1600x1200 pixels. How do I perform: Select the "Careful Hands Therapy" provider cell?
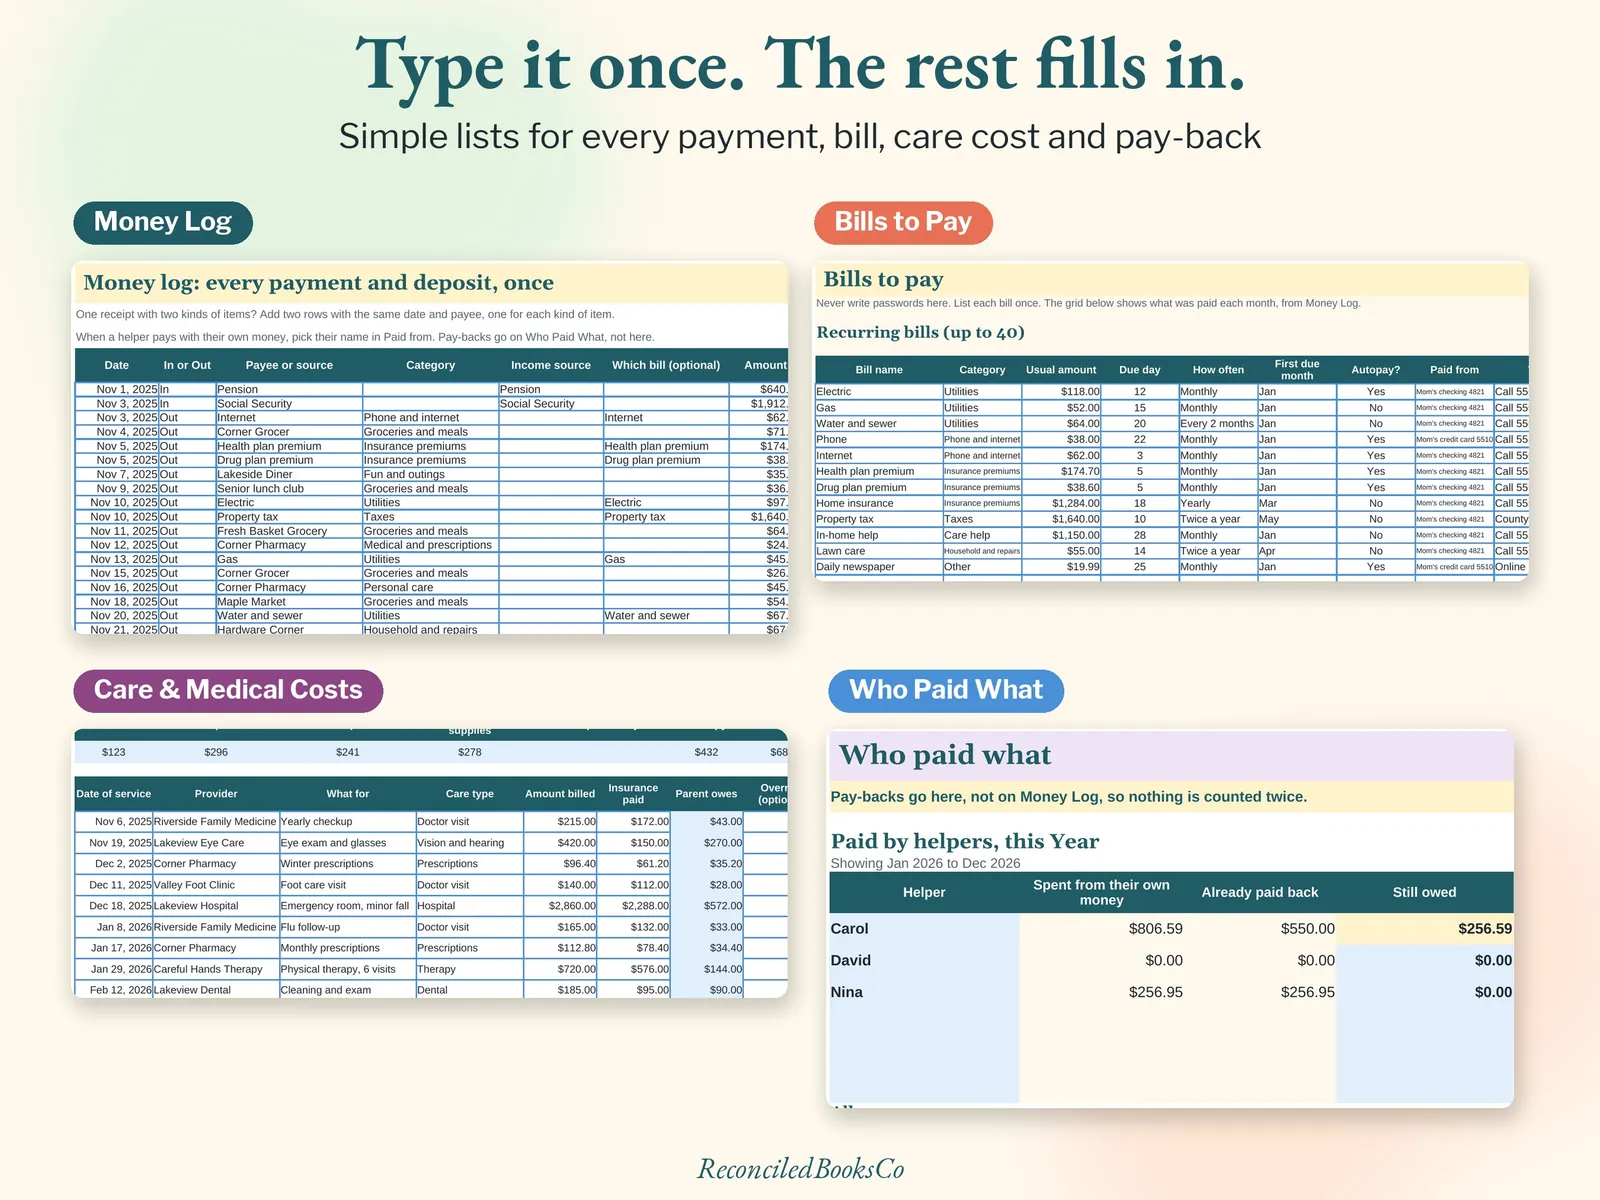(216, 969)
